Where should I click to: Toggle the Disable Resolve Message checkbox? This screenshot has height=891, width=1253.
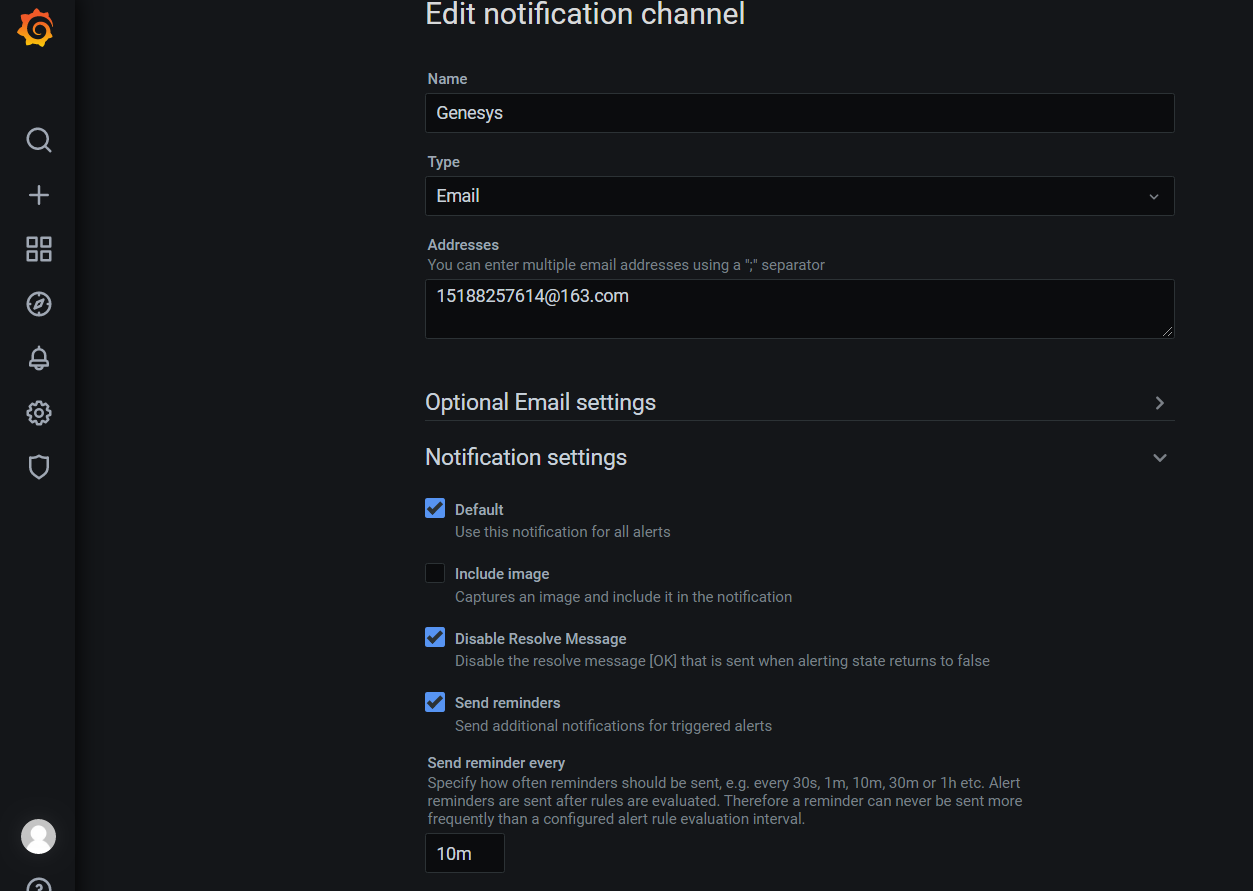coord(435,638)
